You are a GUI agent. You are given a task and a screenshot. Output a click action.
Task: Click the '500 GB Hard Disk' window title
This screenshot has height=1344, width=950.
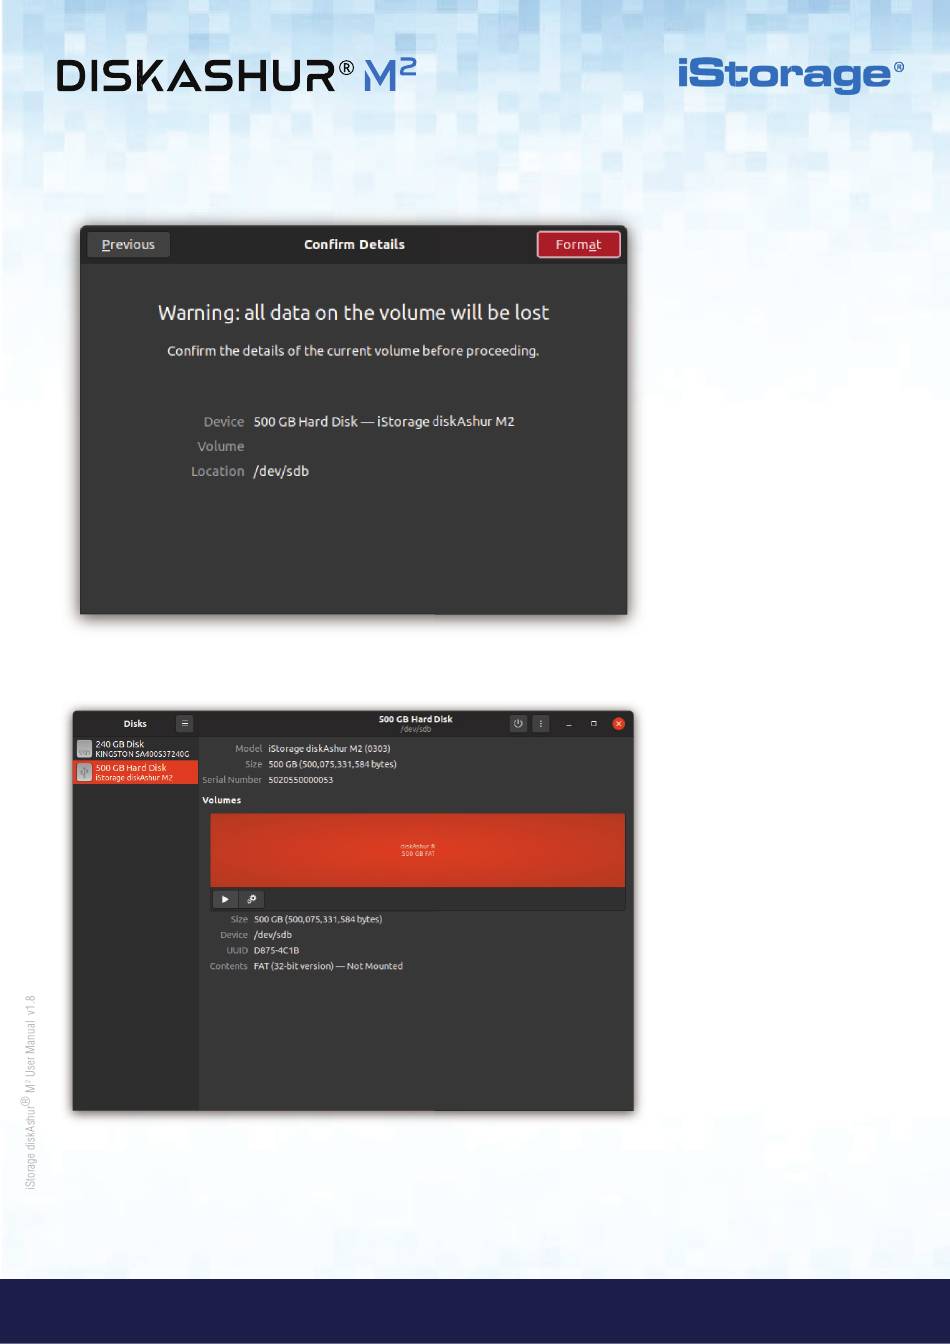(x=416, y=719)
